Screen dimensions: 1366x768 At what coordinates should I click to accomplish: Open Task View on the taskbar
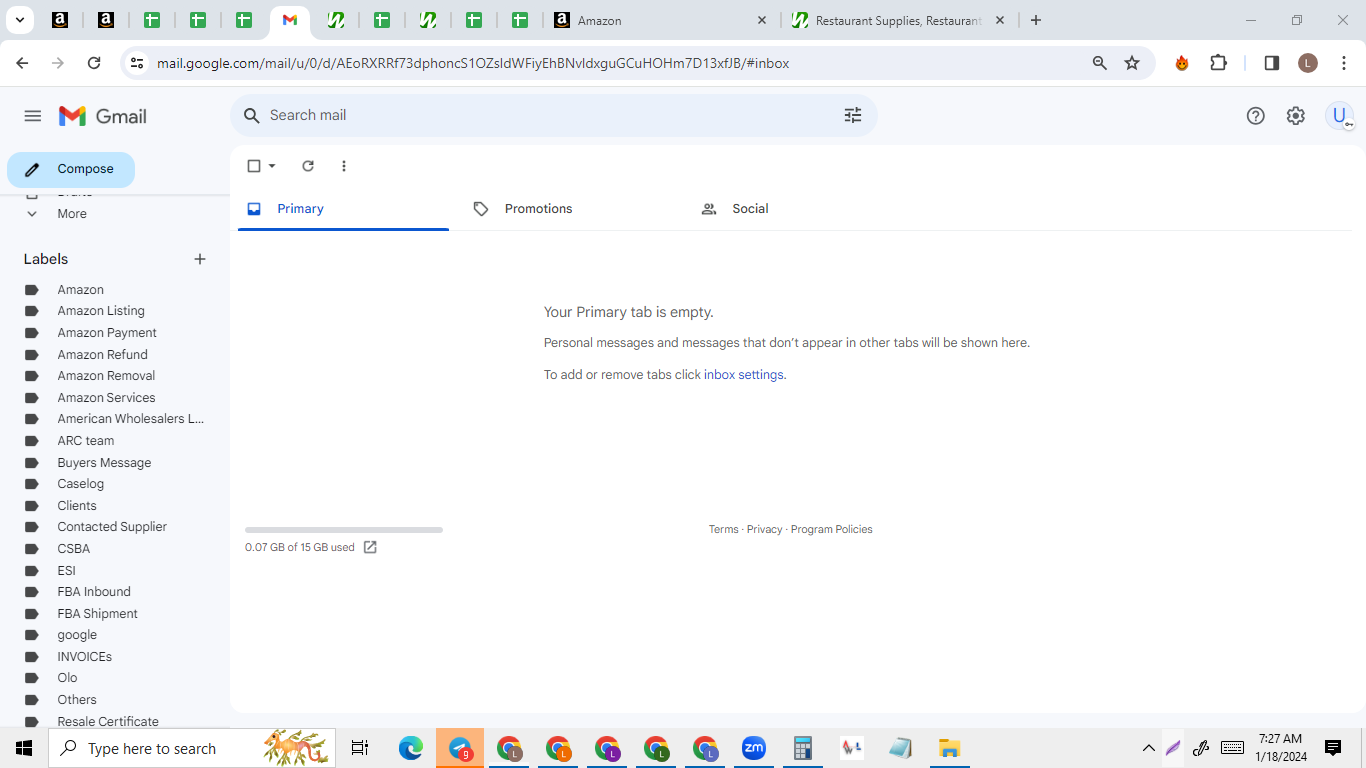[360, 748]
